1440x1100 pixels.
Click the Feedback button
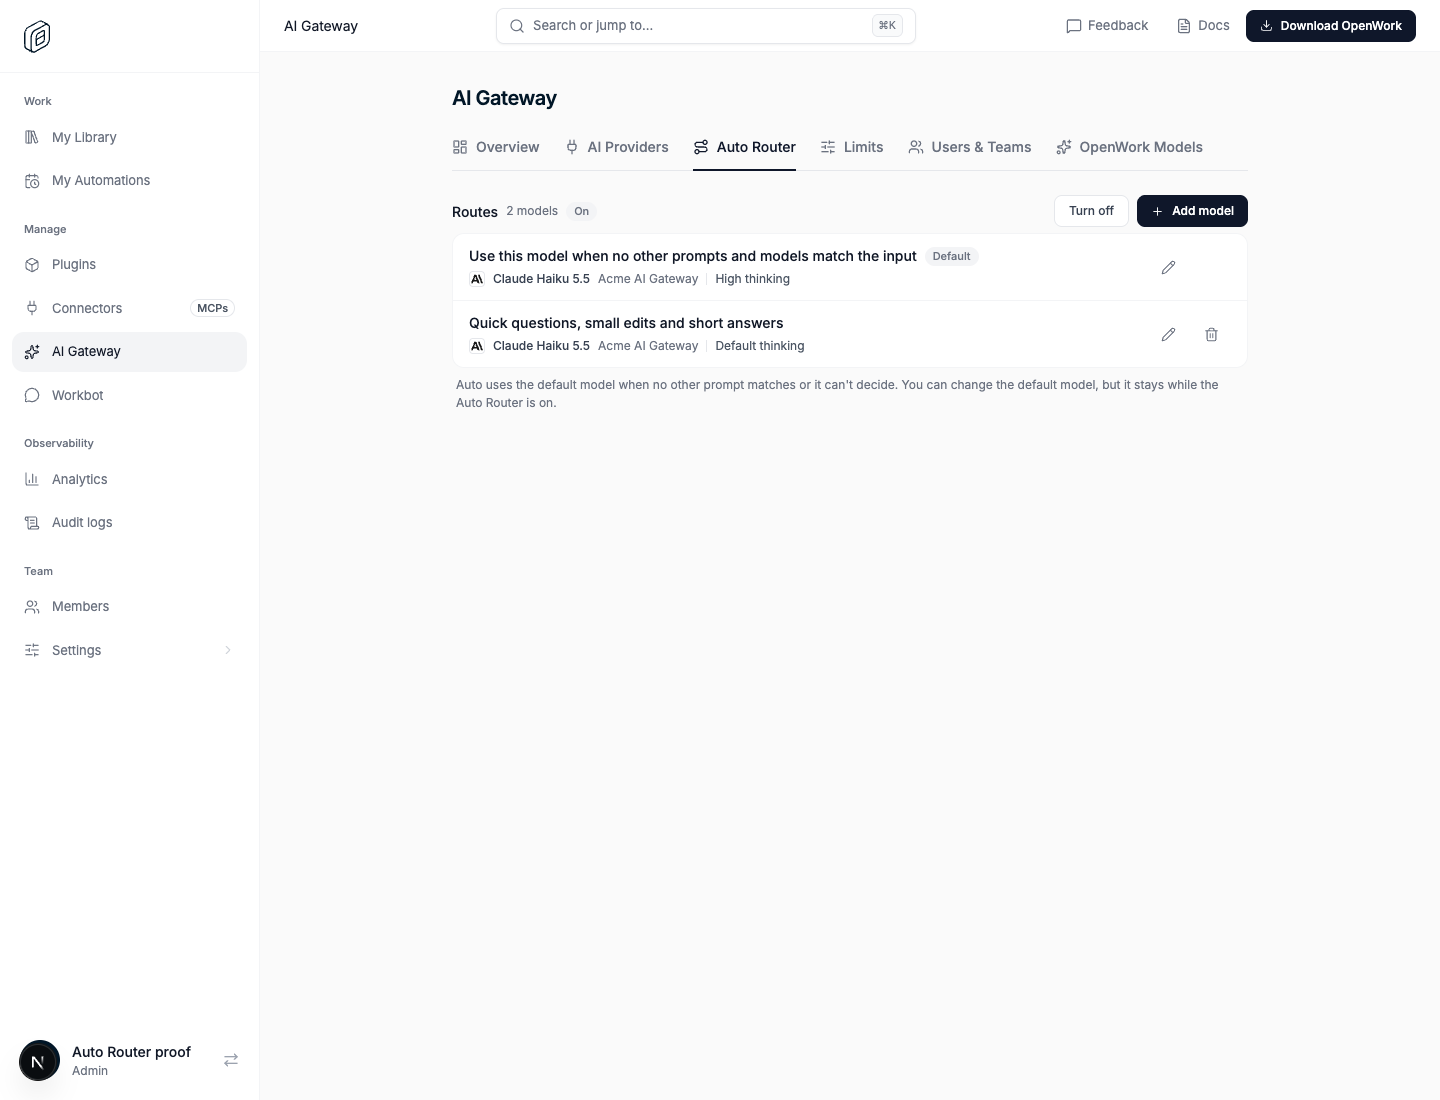(1107, 26)
